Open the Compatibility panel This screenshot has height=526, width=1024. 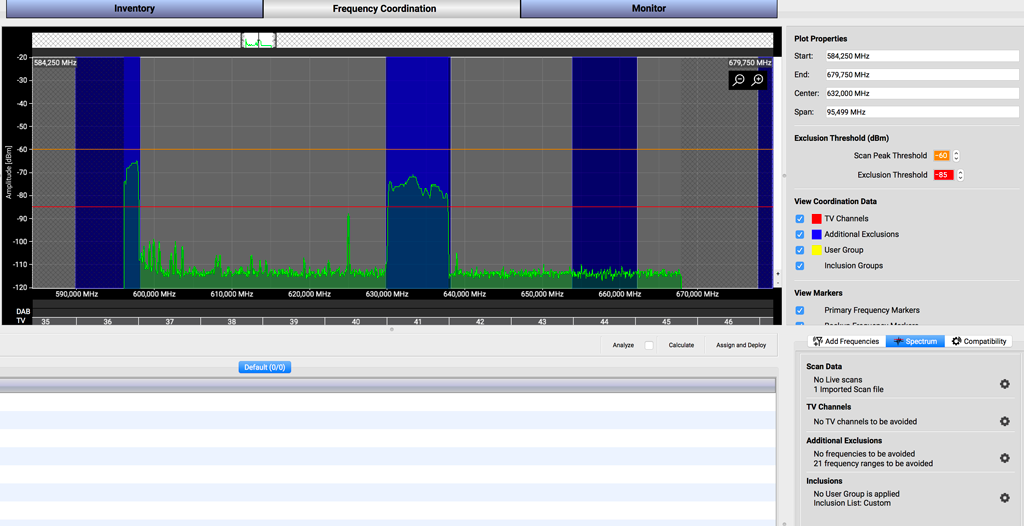tap(979, 341)
